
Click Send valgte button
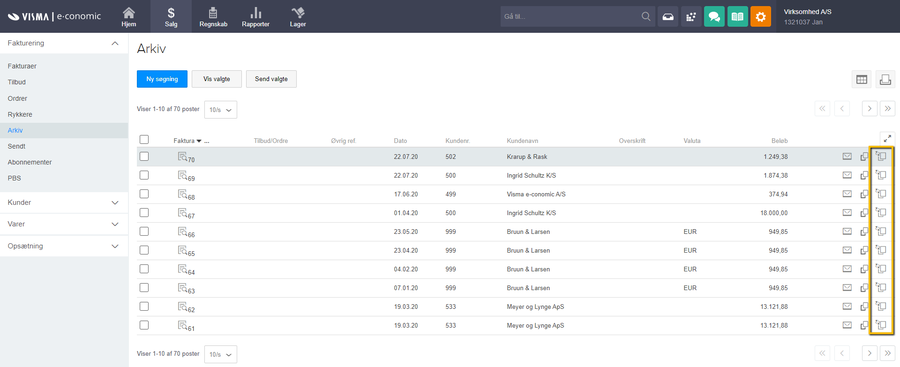pos(271,79)
